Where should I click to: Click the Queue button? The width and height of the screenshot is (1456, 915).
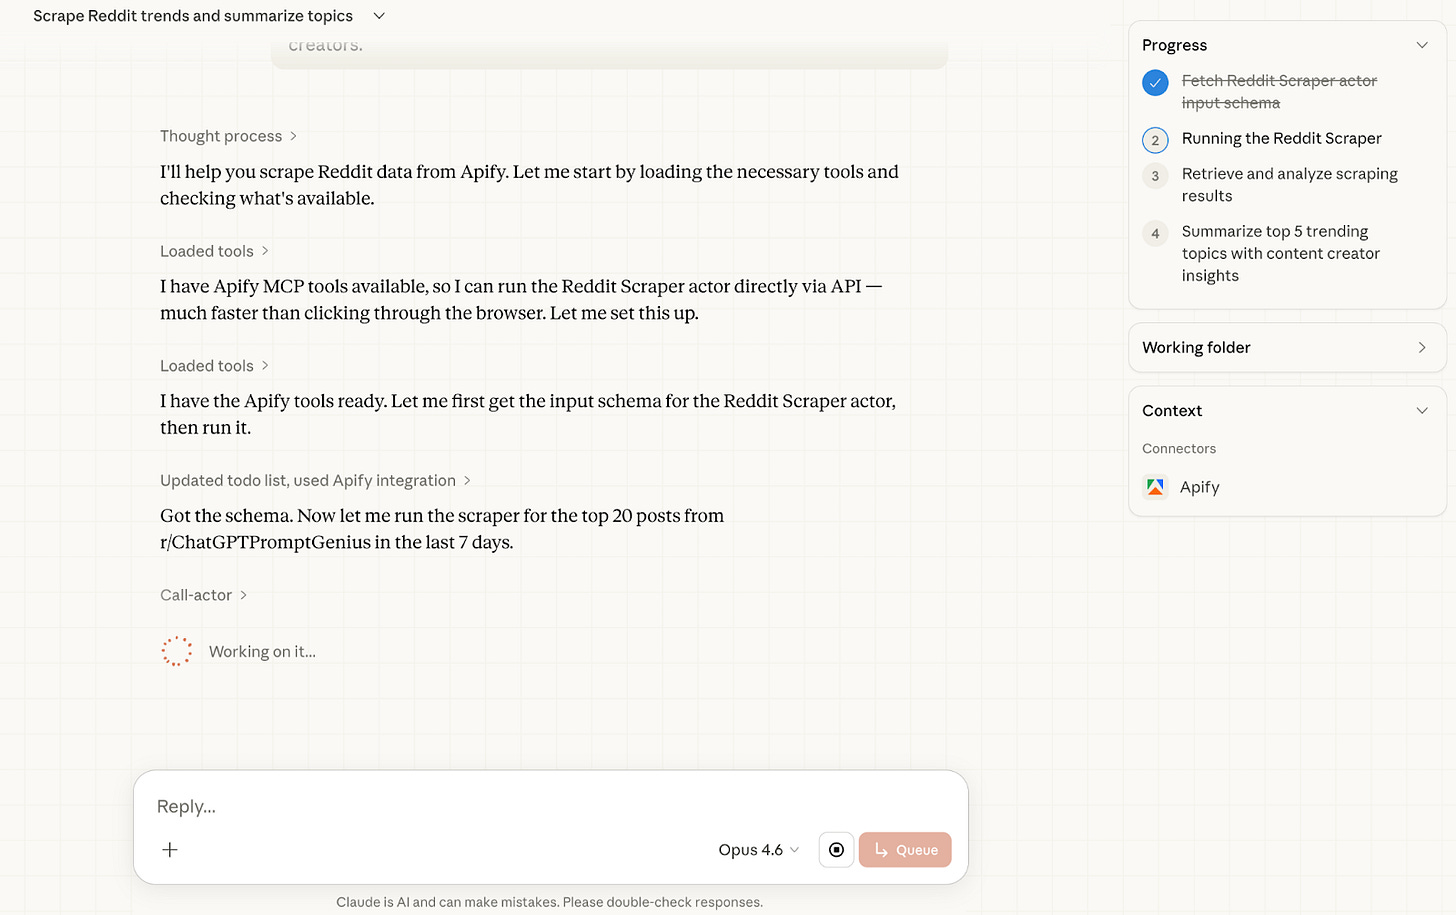[905, 850]
